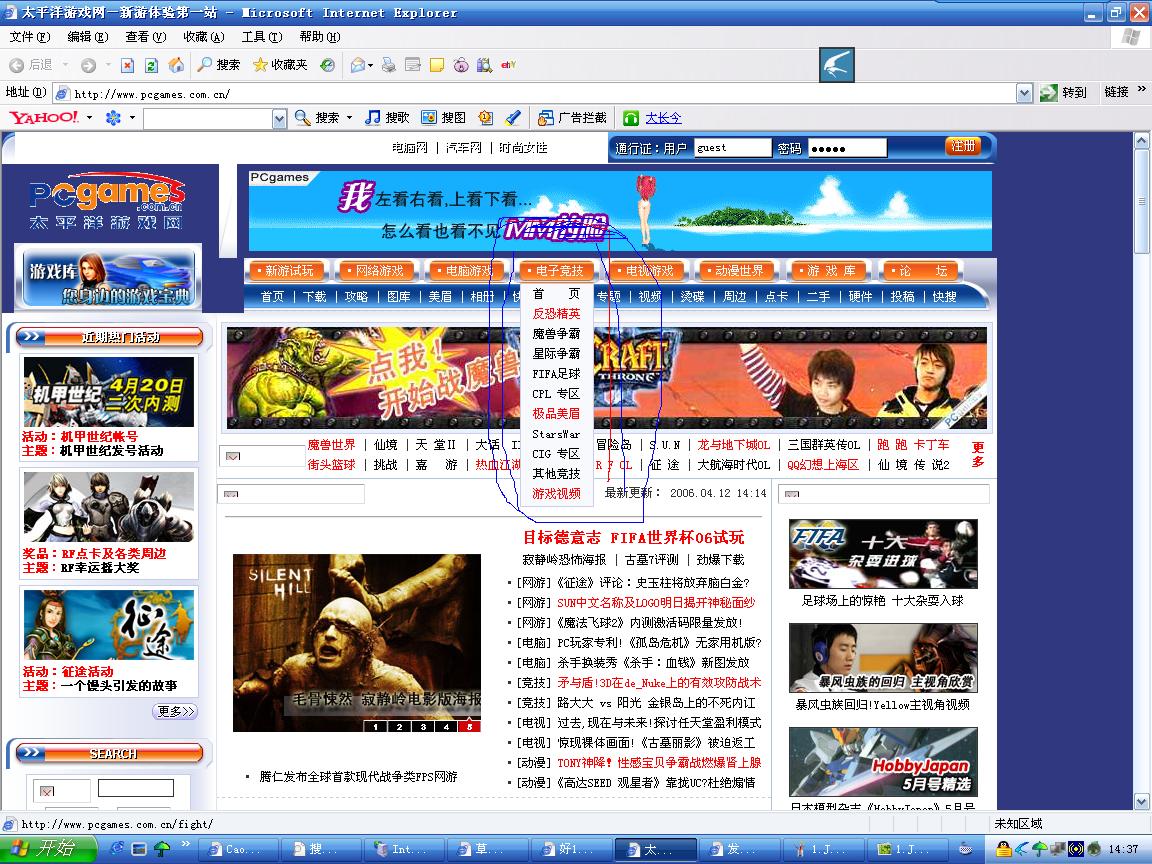Click the eBay icon in the toolbar
This screenshot has width=1152, height=864.
[x=508, y=65]
